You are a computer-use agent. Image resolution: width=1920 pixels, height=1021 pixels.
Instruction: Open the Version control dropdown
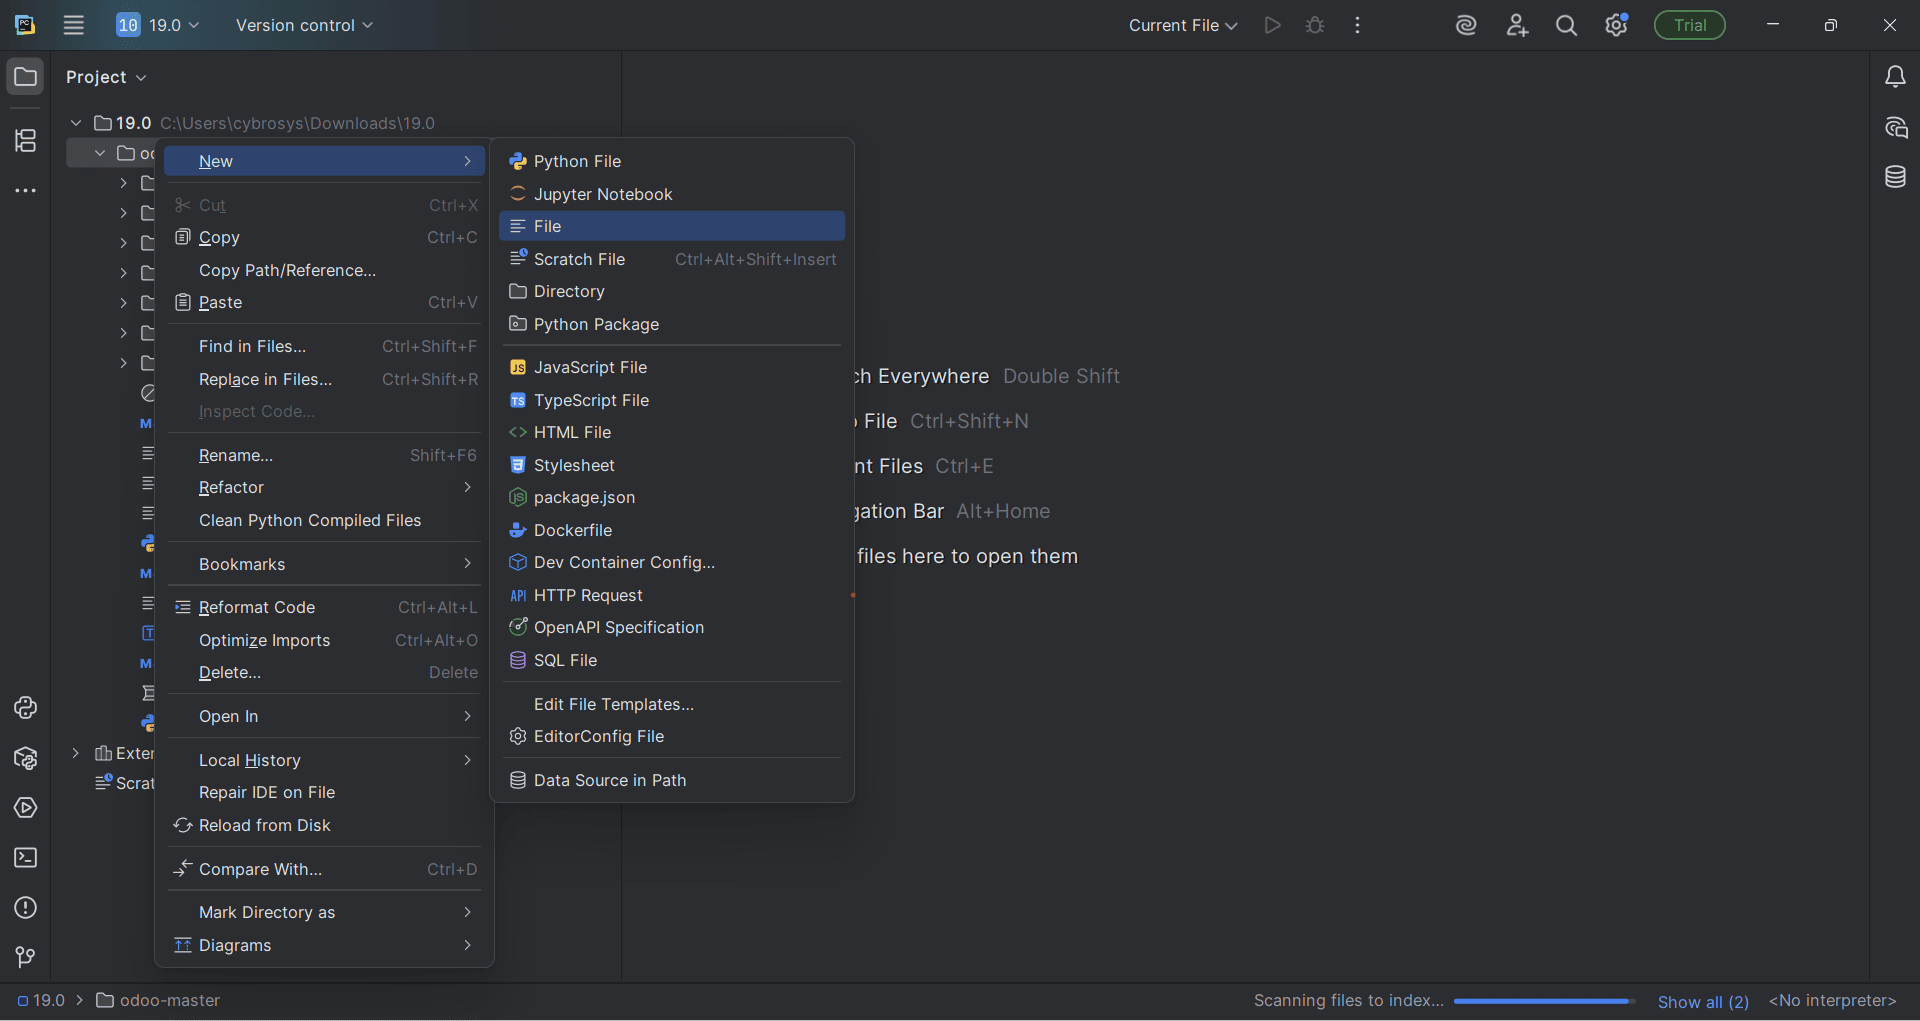[x=304, y=25]
